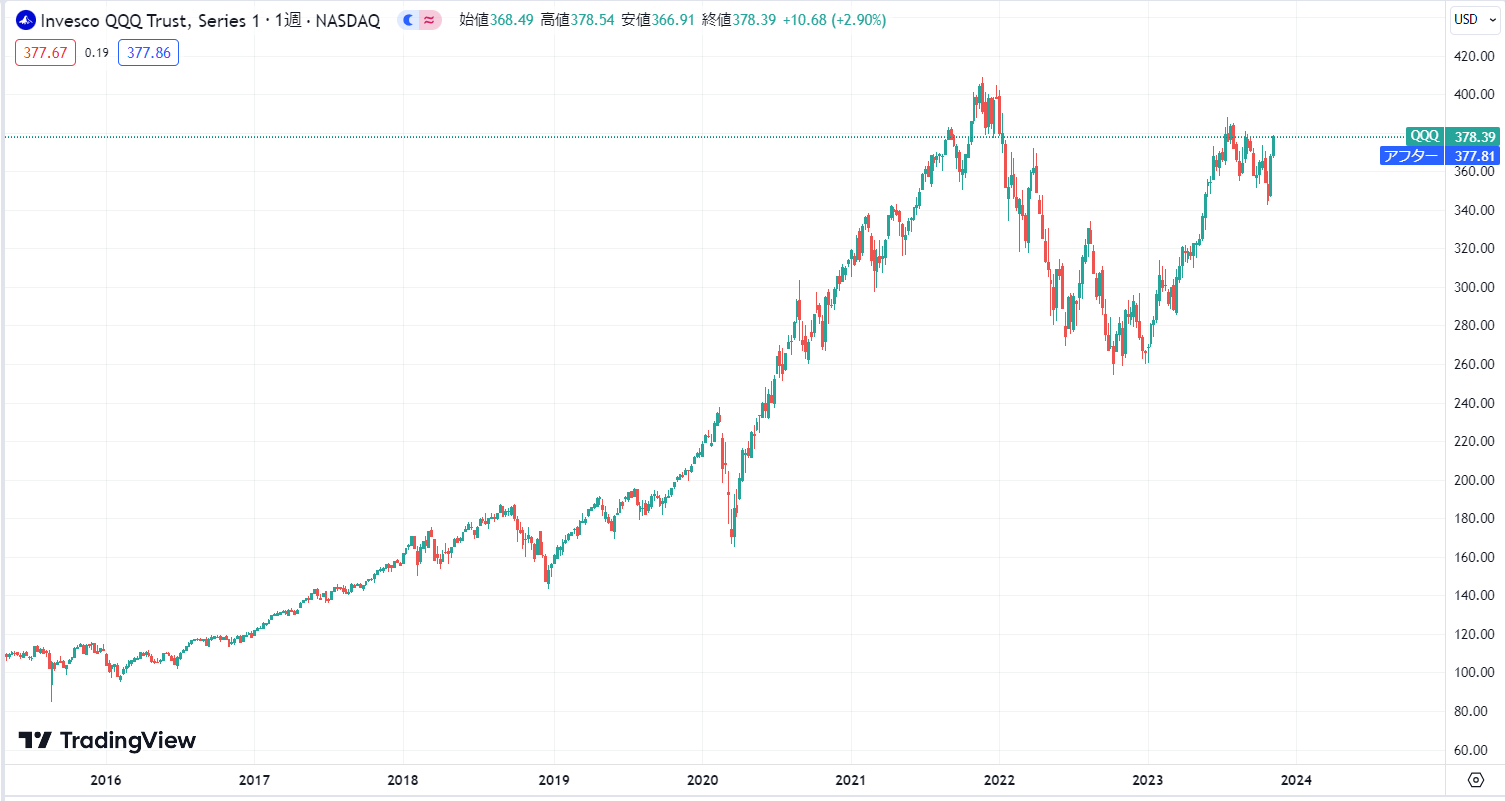Screen dimensions: 1505x801
Task: Click the 2016 label on time axis
Action: (x=106, y=780)
